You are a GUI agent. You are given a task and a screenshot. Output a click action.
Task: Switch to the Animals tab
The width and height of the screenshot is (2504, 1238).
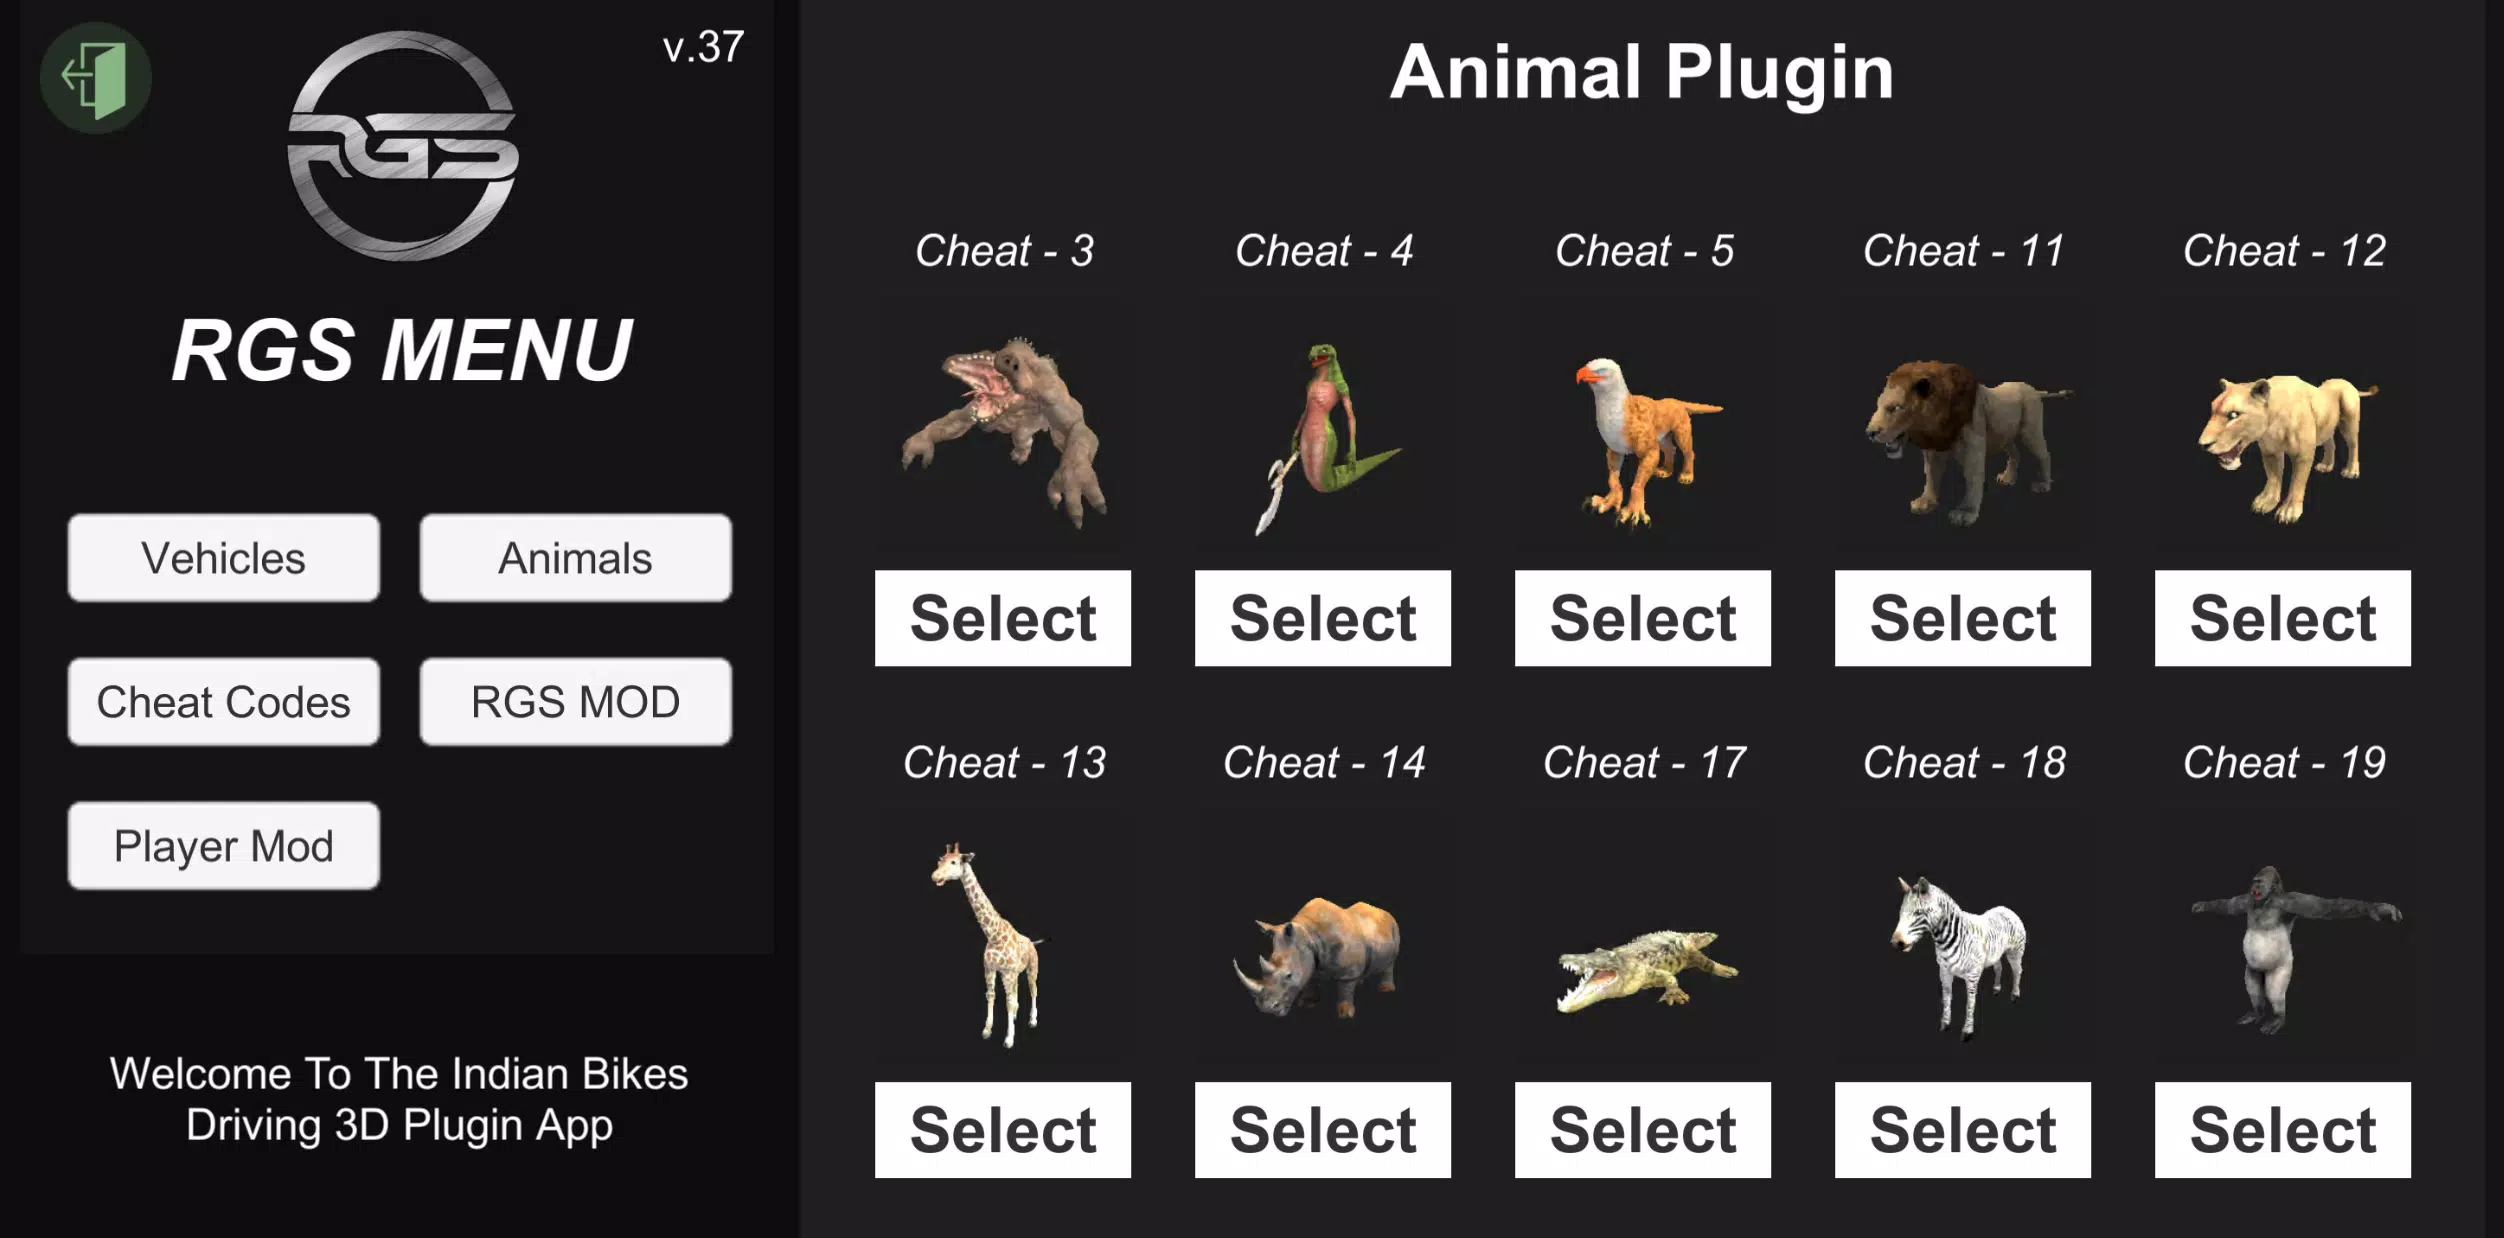tap(573, 557)
